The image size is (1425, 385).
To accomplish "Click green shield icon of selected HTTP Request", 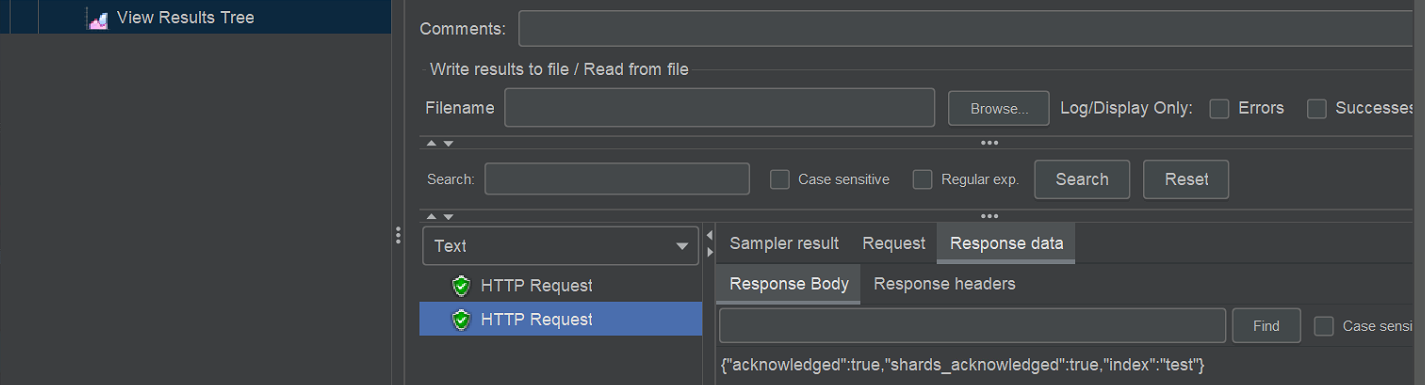I will click(x=461, y=320).
